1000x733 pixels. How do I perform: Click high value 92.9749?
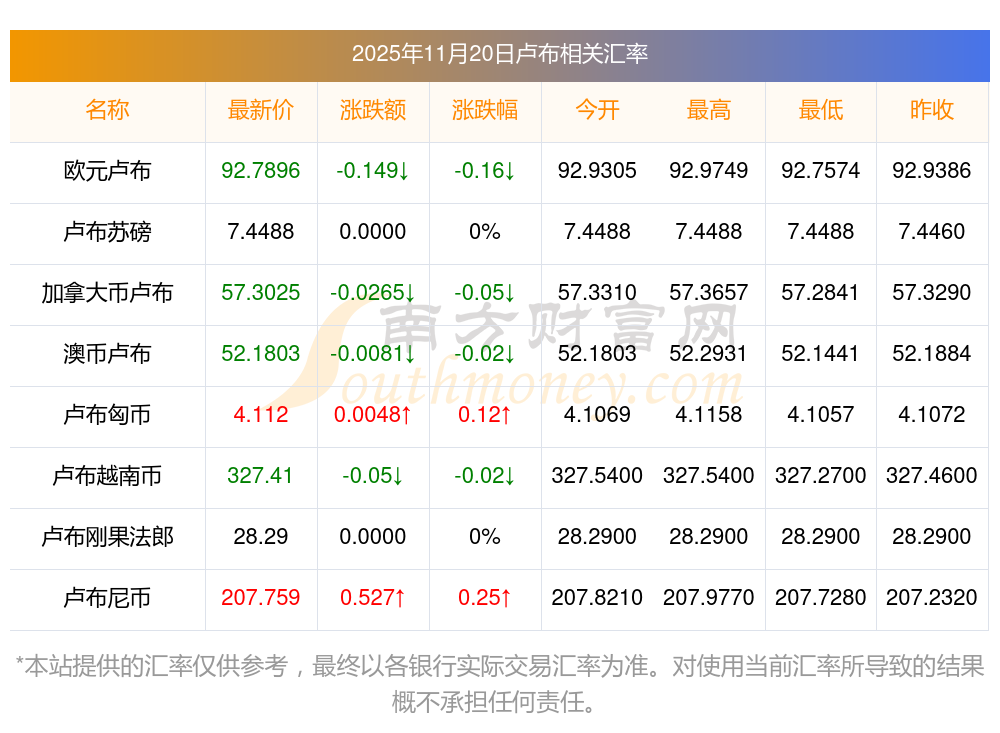pos(709,170)
